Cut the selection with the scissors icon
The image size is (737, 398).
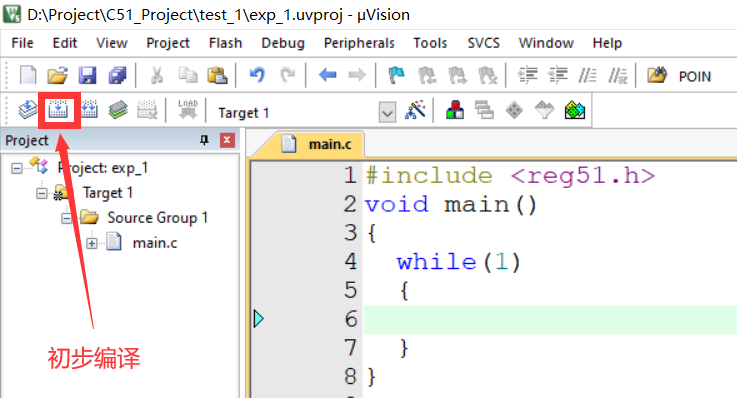[x=157, y=75]
